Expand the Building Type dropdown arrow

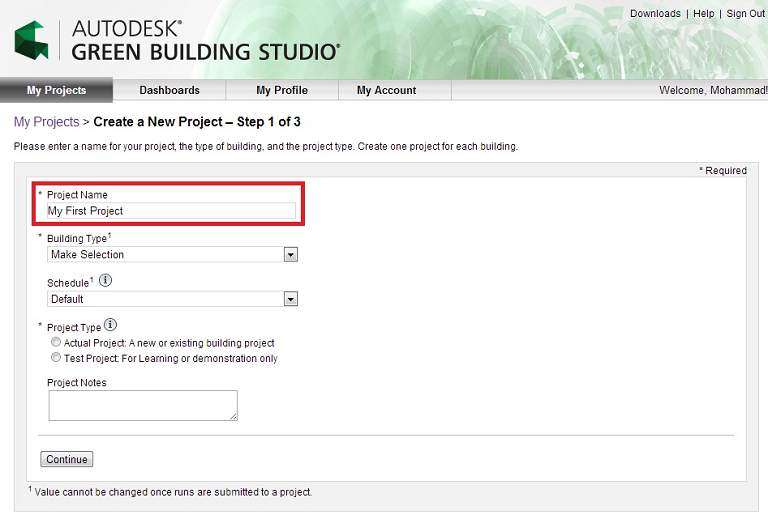point(291,255)
